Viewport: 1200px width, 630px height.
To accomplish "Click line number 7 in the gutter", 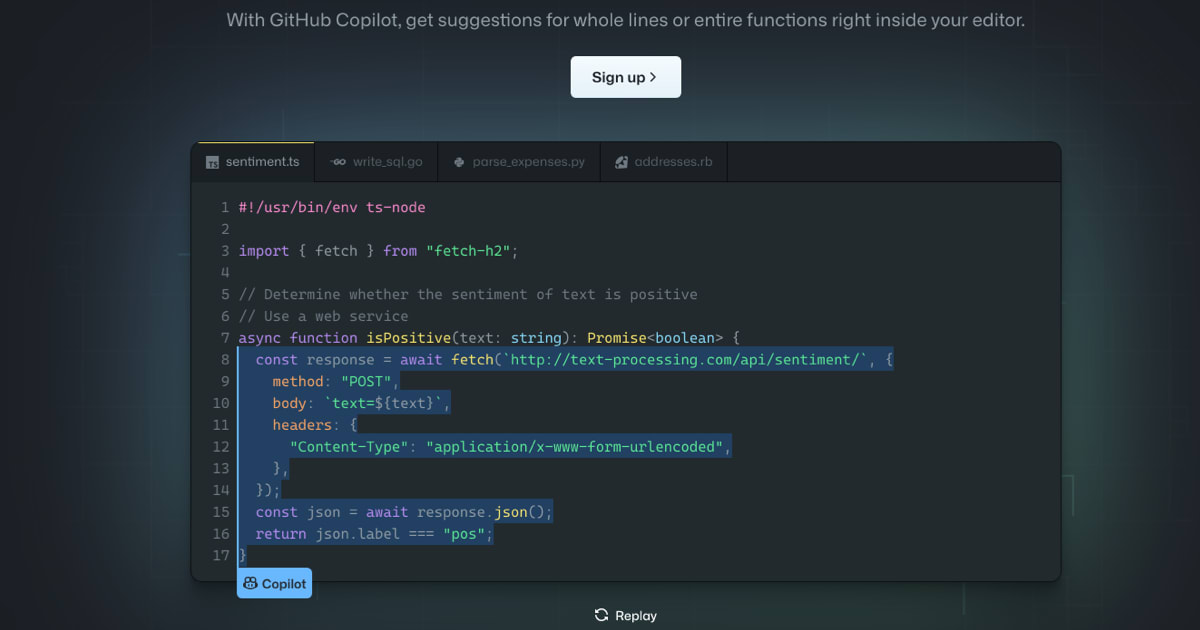I will [x=225, y=338].
